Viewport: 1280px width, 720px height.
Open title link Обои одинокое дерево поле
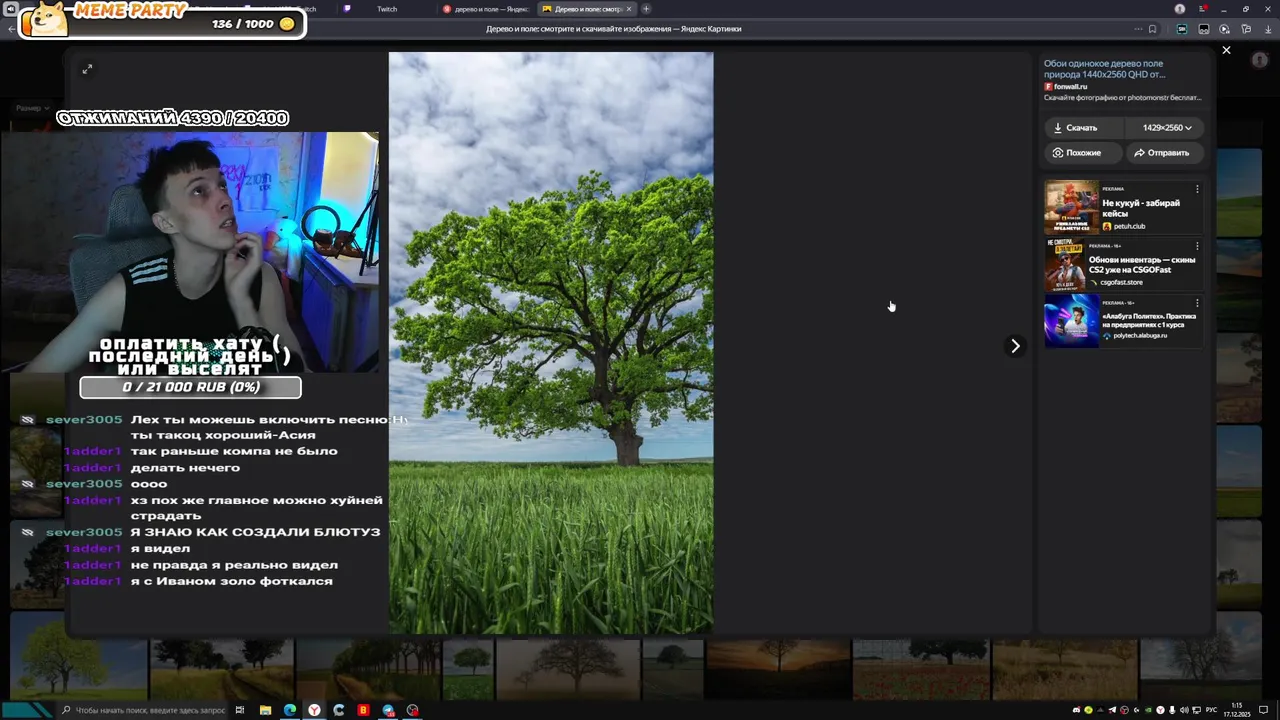click(x=1104, y=68)
